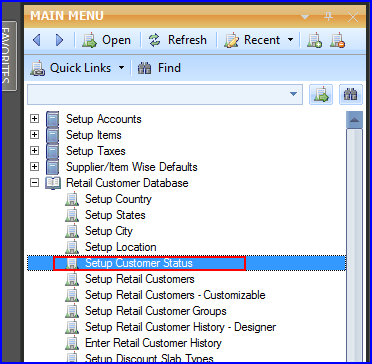Screen dimensions: 372x364
Task: Click the binoculars search icon beside search box
Action: [351, 94]
